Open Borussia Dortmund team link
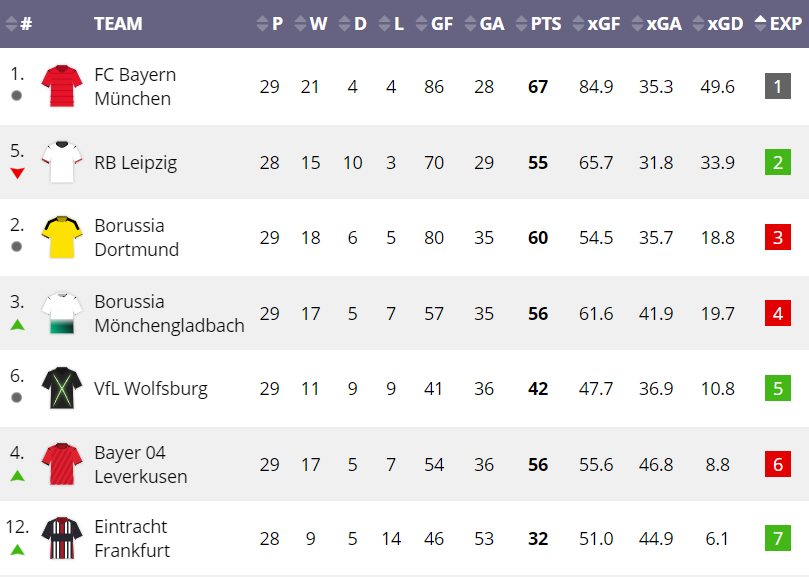 pos(137,237)
